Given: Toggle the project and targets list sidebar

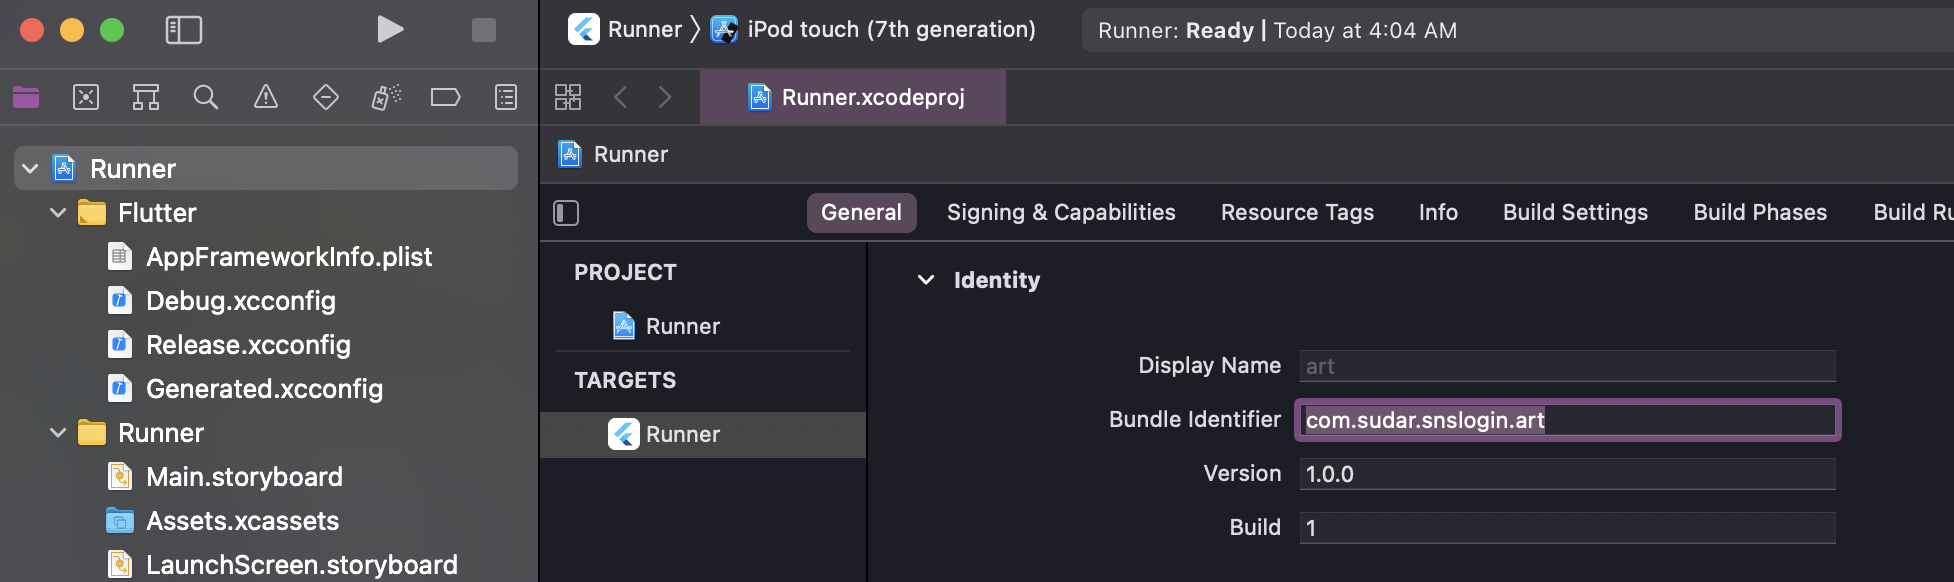Looking at the screenshot, I should pyautogui.click(x=566, y=213).
